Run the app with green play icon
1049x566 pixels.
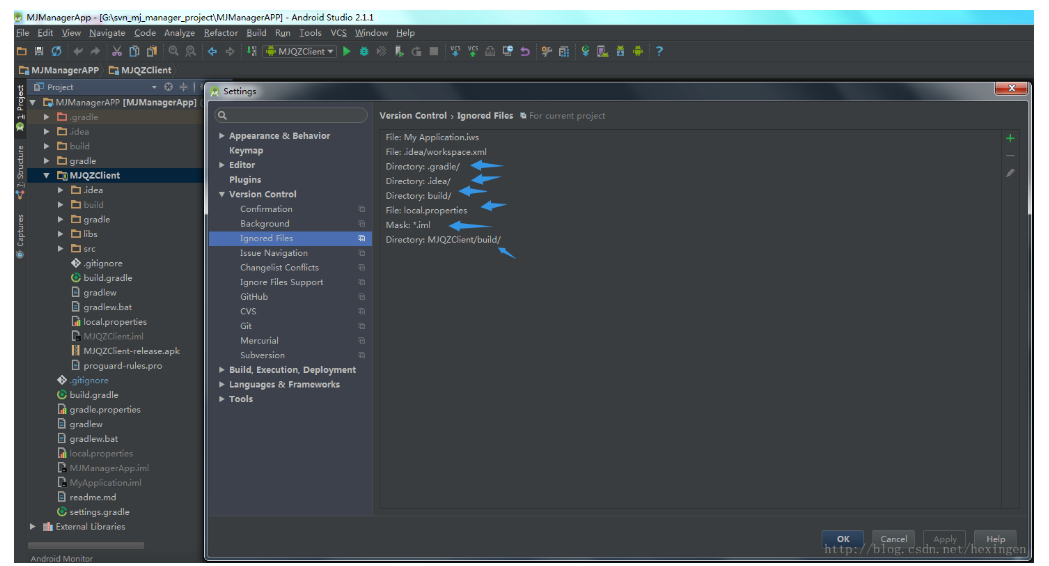click(x=347, y=51)
